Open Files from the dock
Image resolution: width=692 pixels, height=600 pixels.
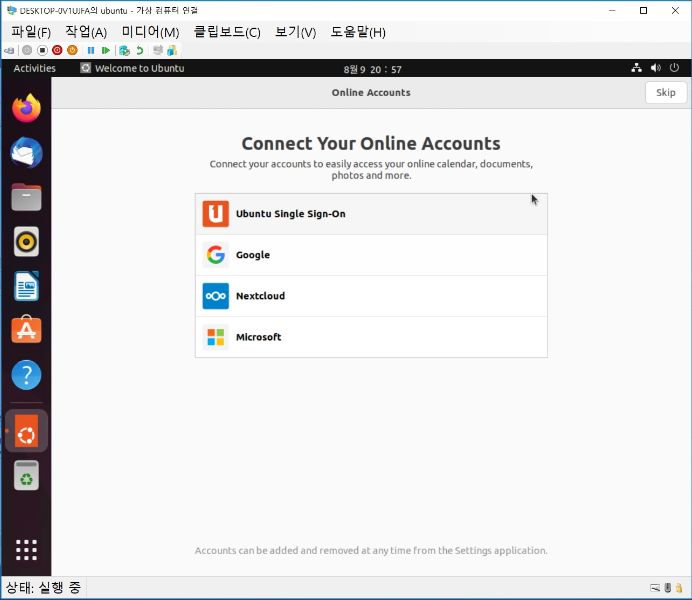(x=26, y=197)
